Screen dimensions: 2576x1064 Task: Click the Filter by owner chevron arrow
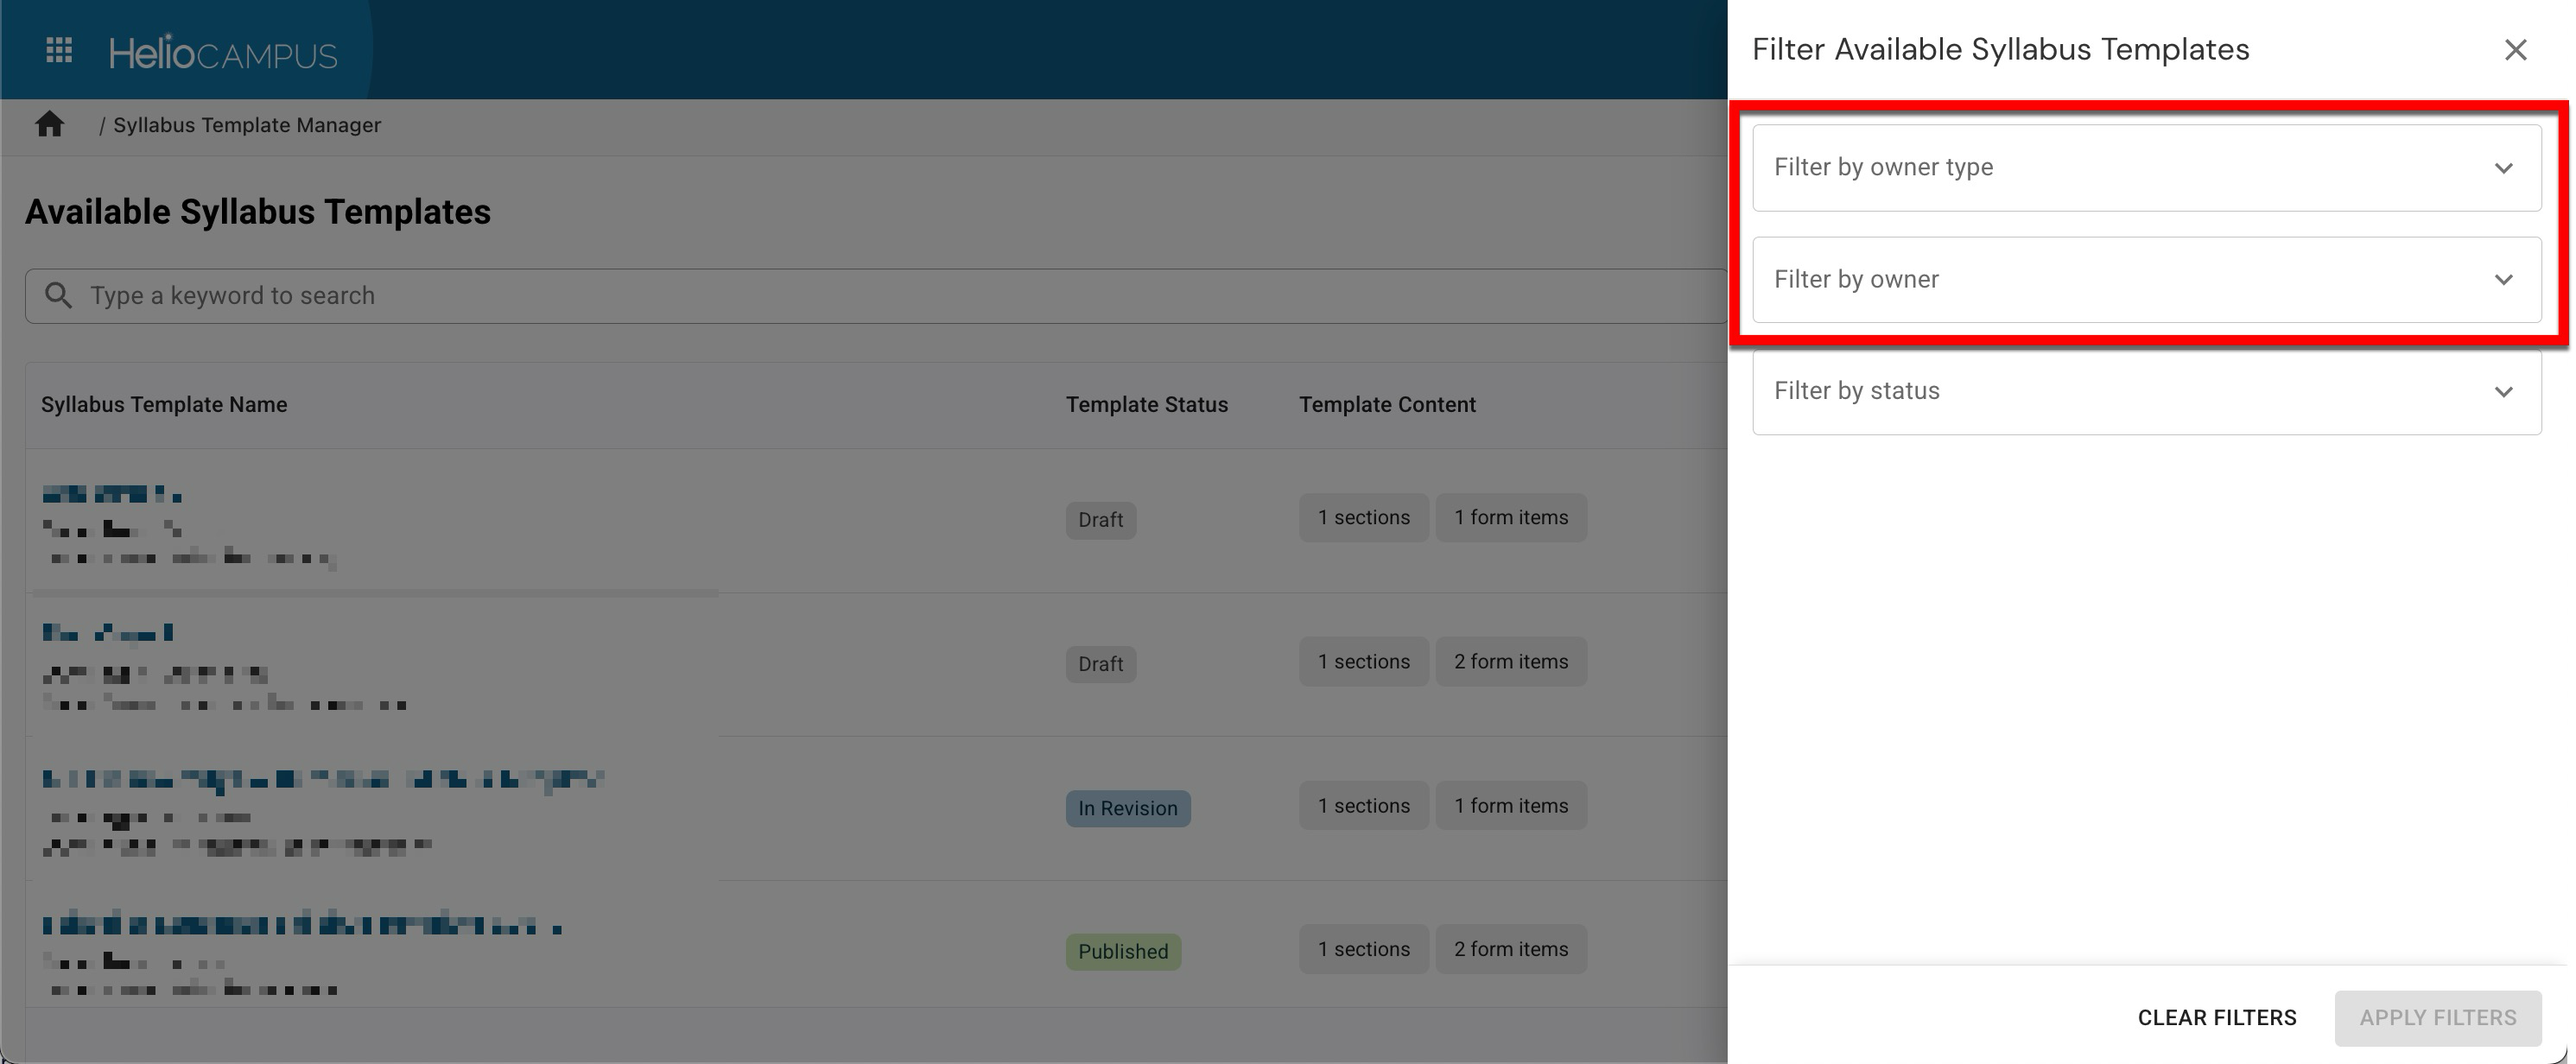(x=2503, y=280)
